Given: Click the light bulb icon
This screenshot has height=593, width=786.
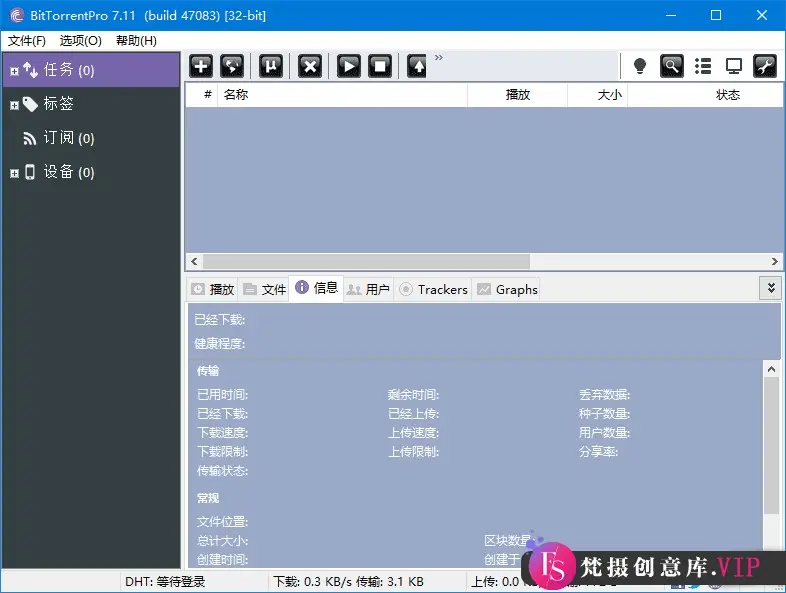Looking at the screenshot, I should [640, 66].
